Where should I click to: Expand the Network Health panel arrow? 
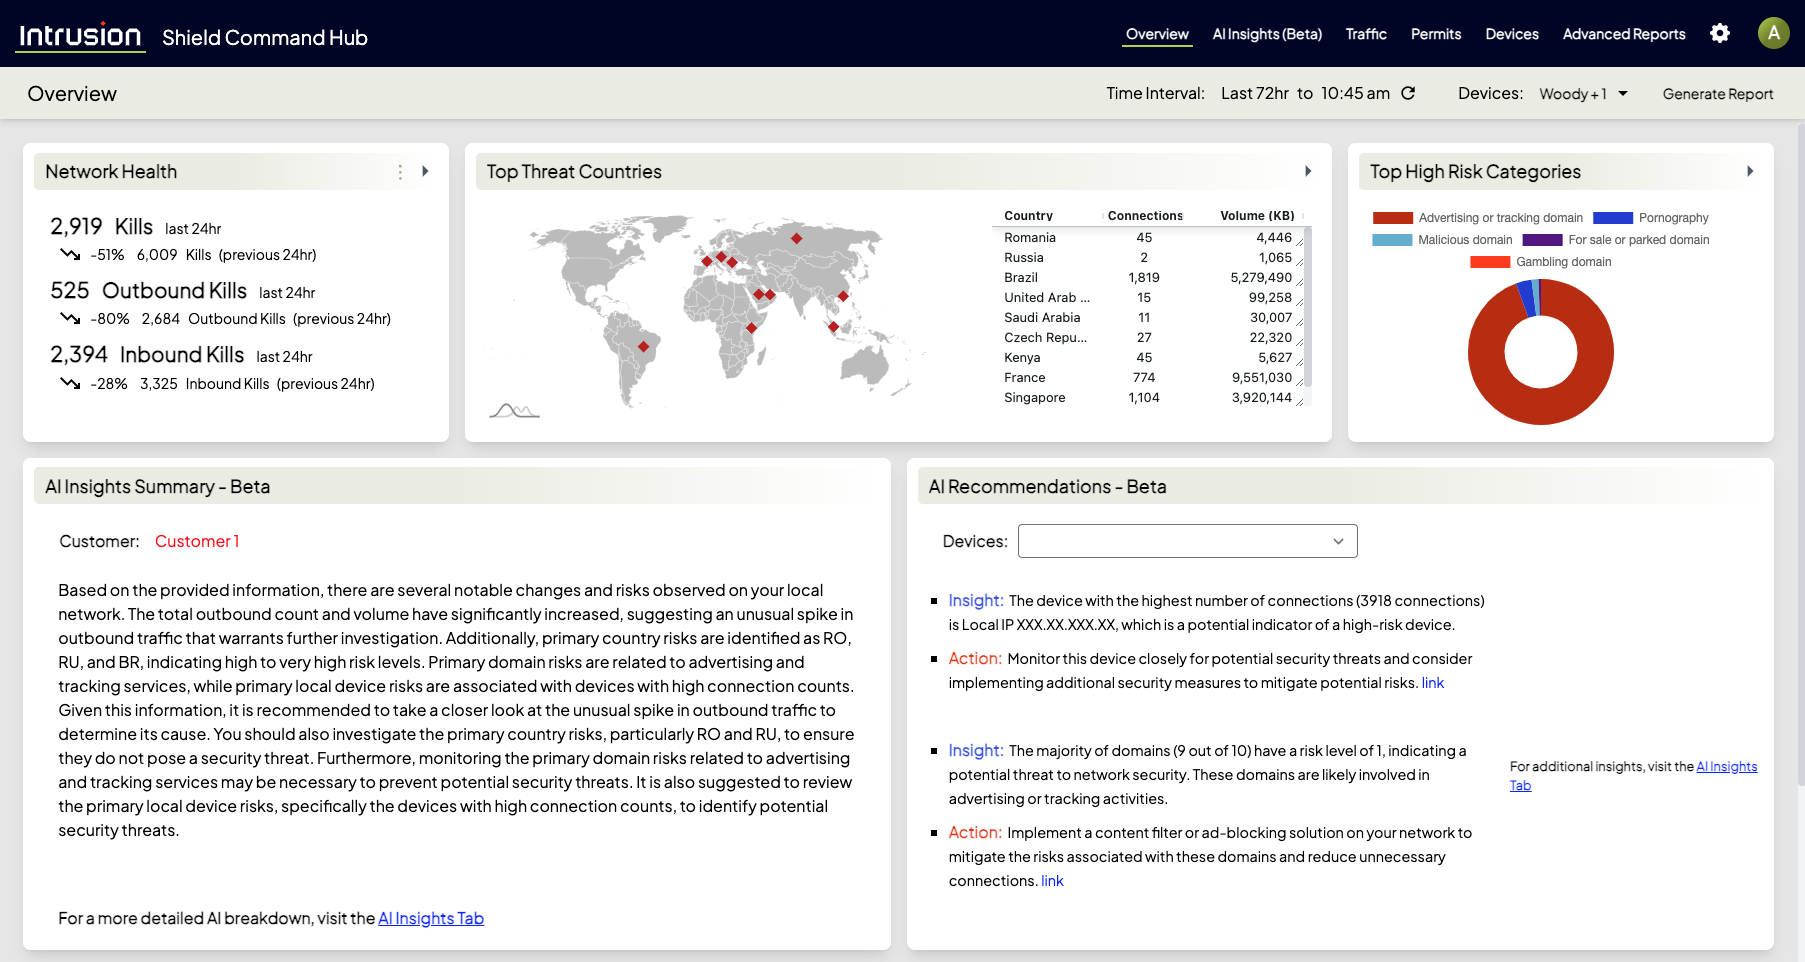coord(425,171)
